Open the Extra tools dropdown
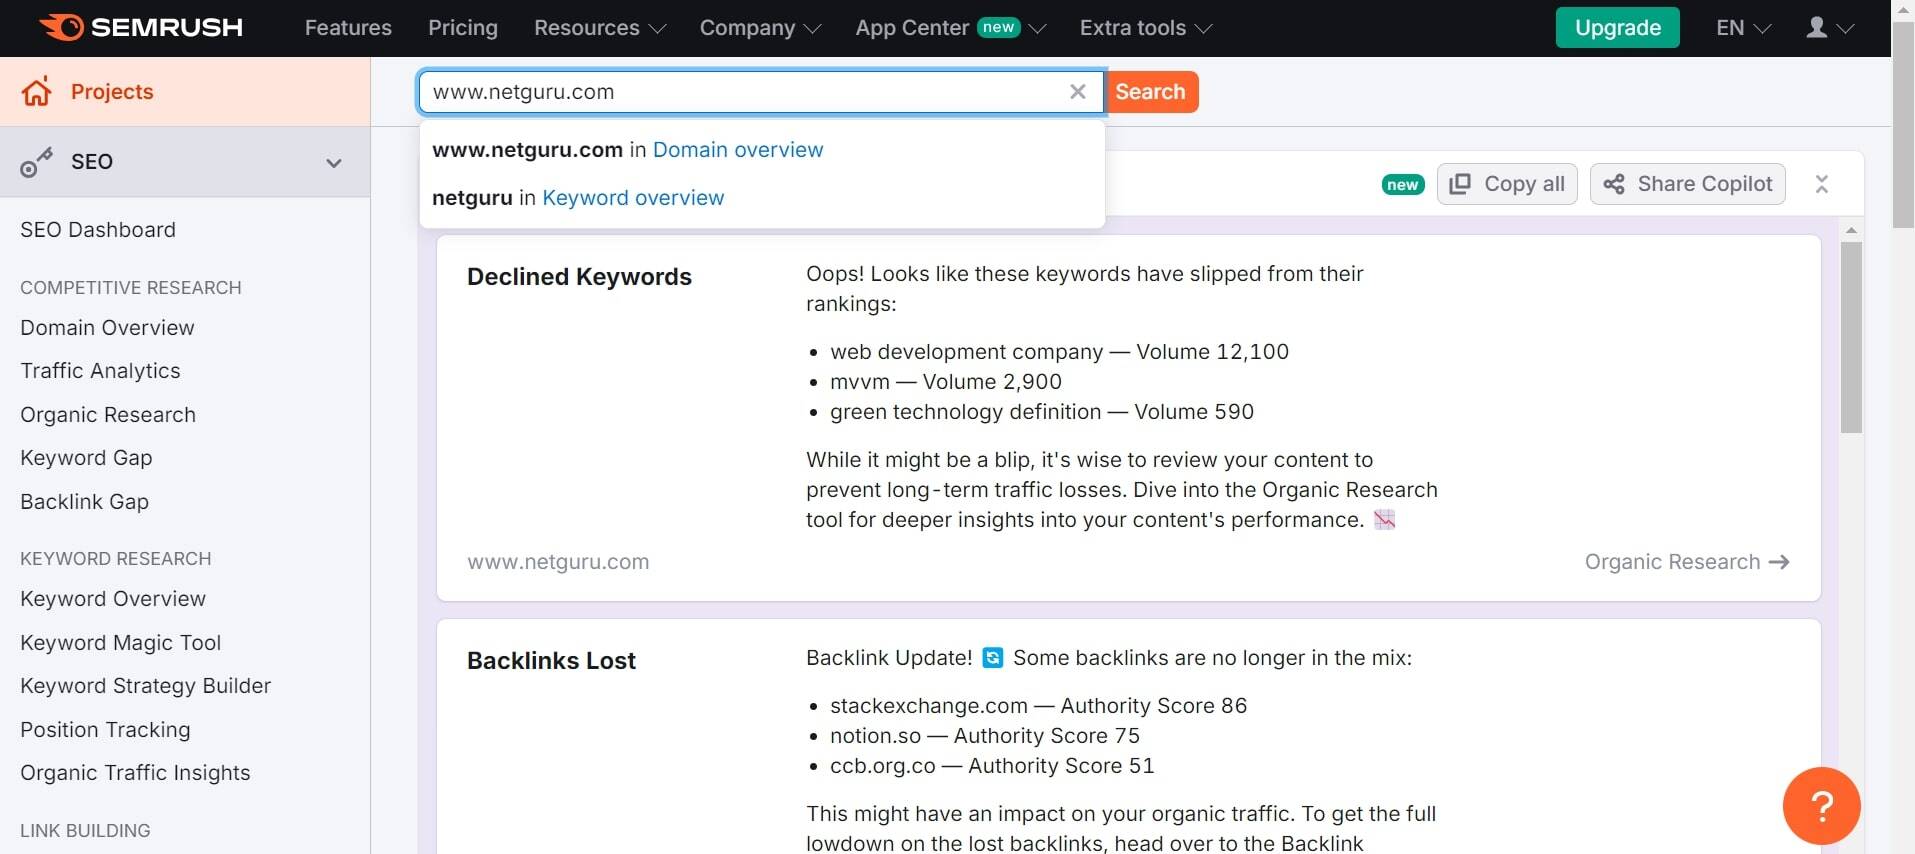 (1145, 28)
